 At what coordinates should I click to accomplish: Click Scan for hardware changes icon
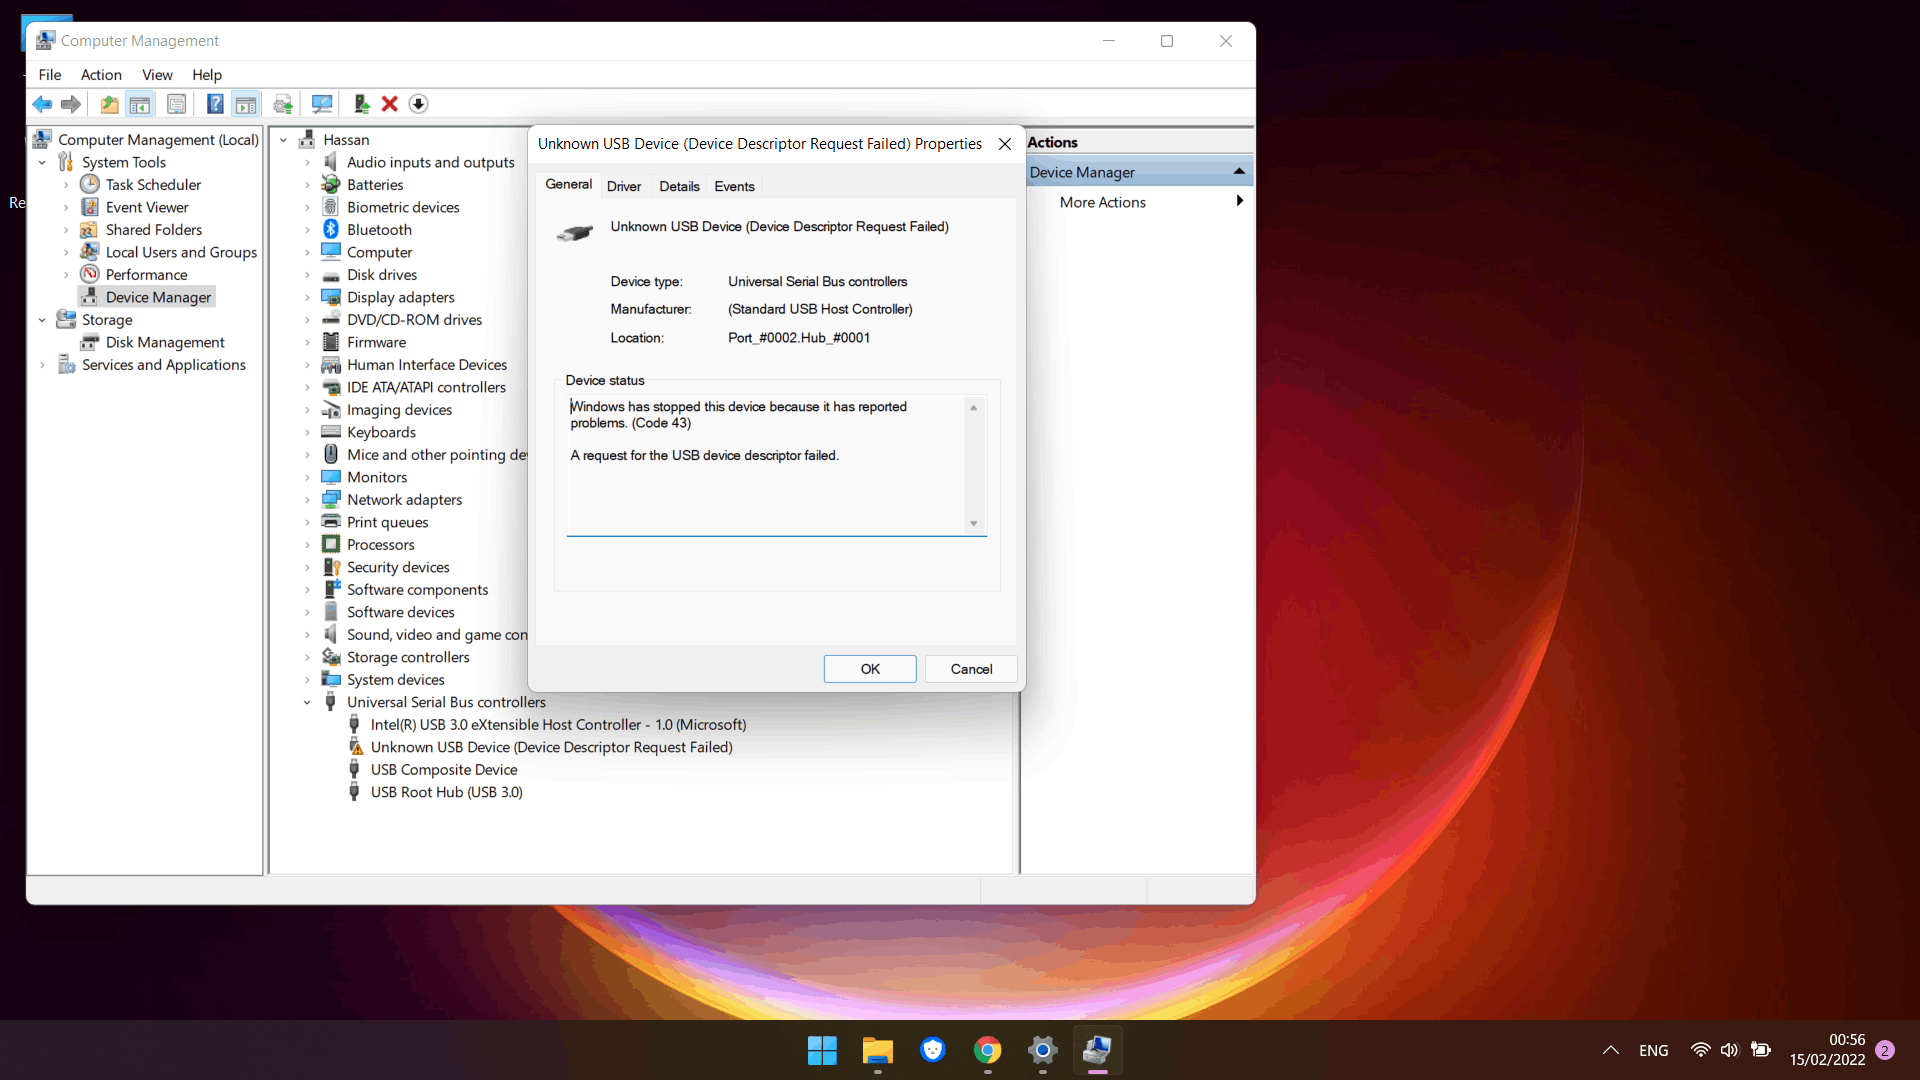pyautogui.click(x=322, y=104)
